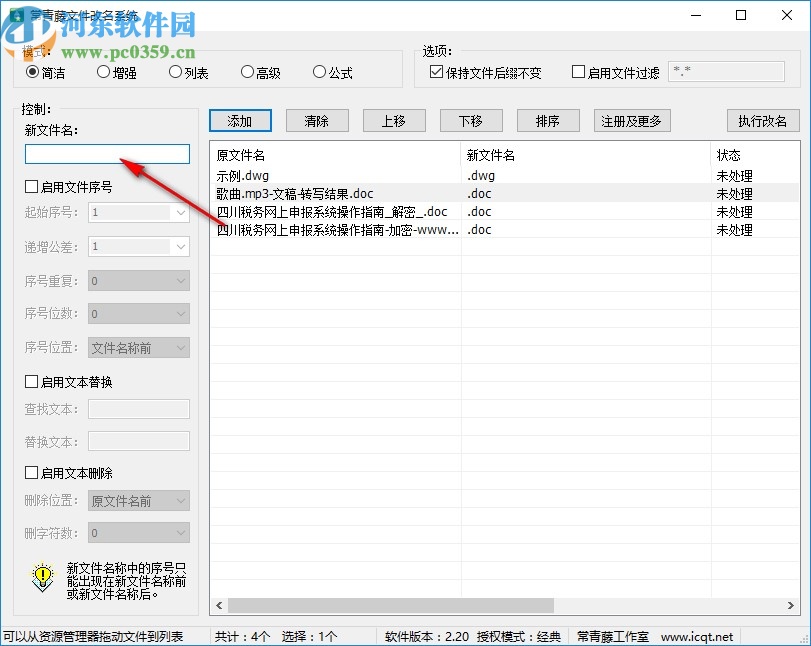Enable the 启用文件过滤 checkbox

click(x=577, y=70)
